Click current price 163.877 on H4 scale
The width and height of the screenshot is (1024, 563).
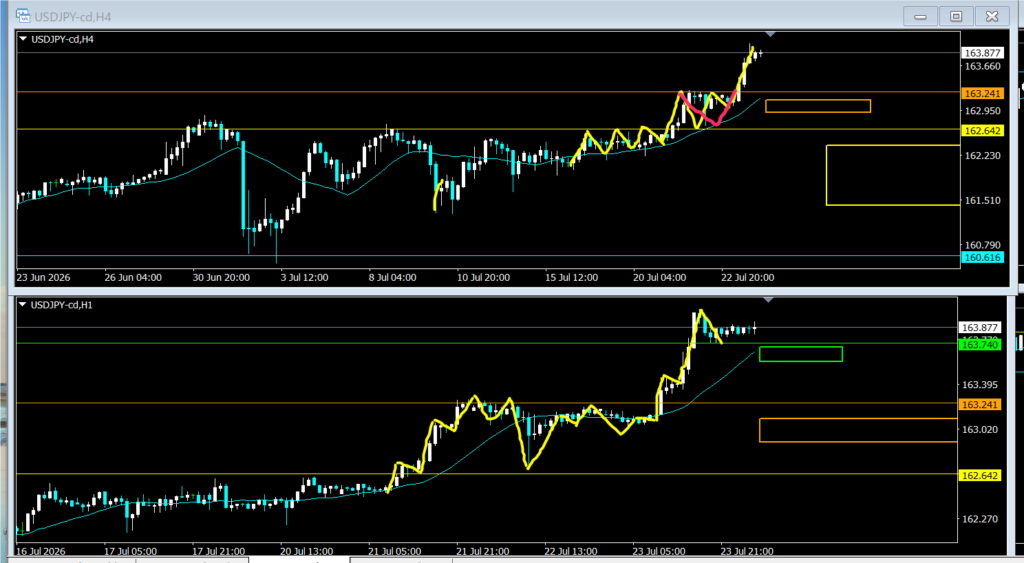pyautogui.click(x=982, y=53)
